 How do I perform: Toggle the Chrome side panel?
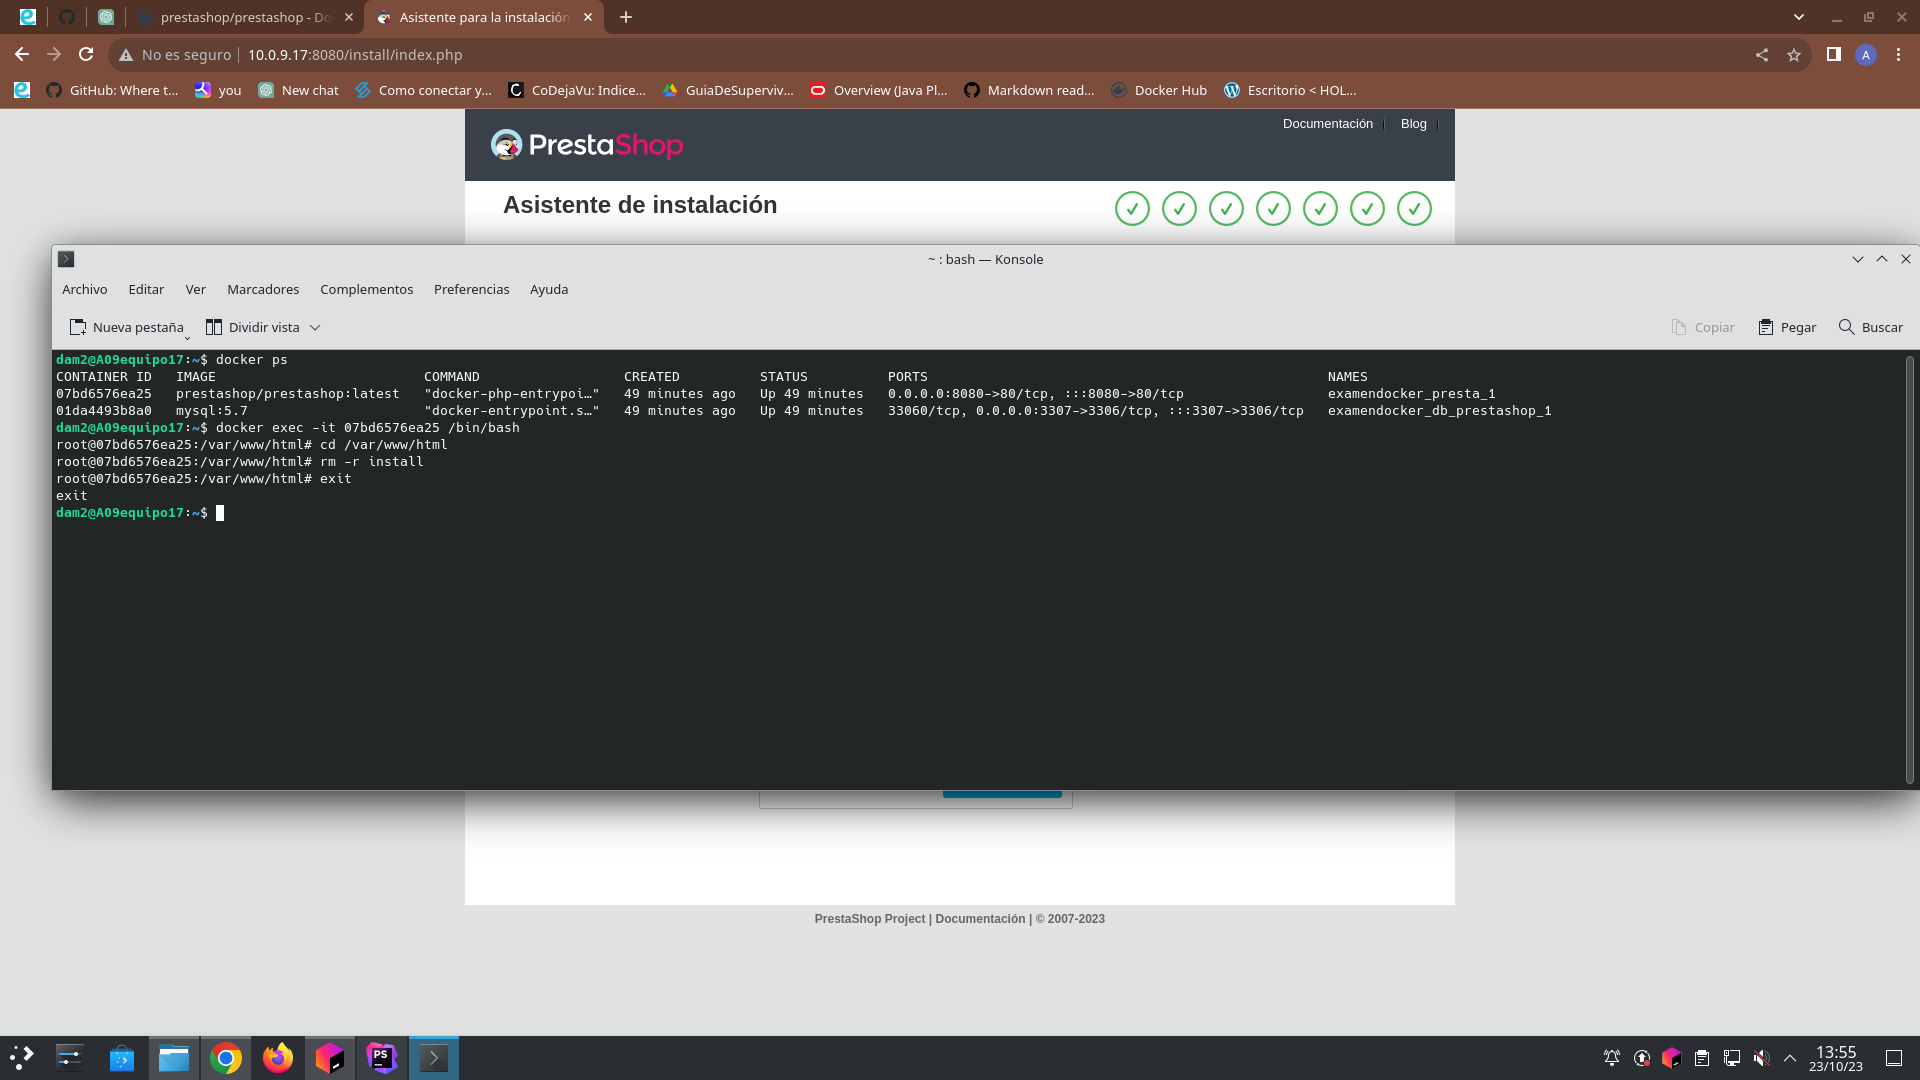click(1833, 55)
